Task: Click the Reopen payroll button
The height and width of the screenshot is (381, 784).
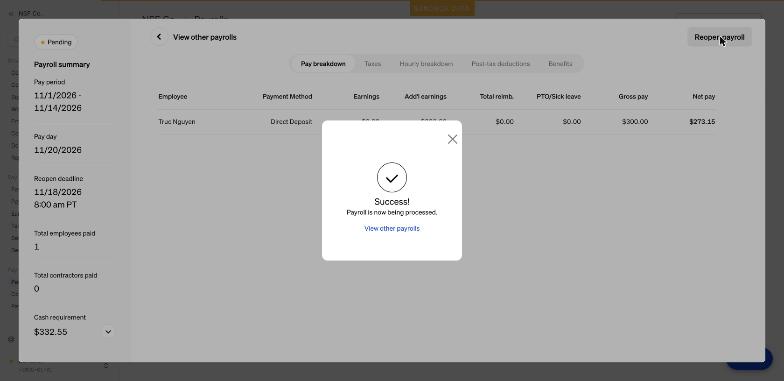Action: (719, 37)
